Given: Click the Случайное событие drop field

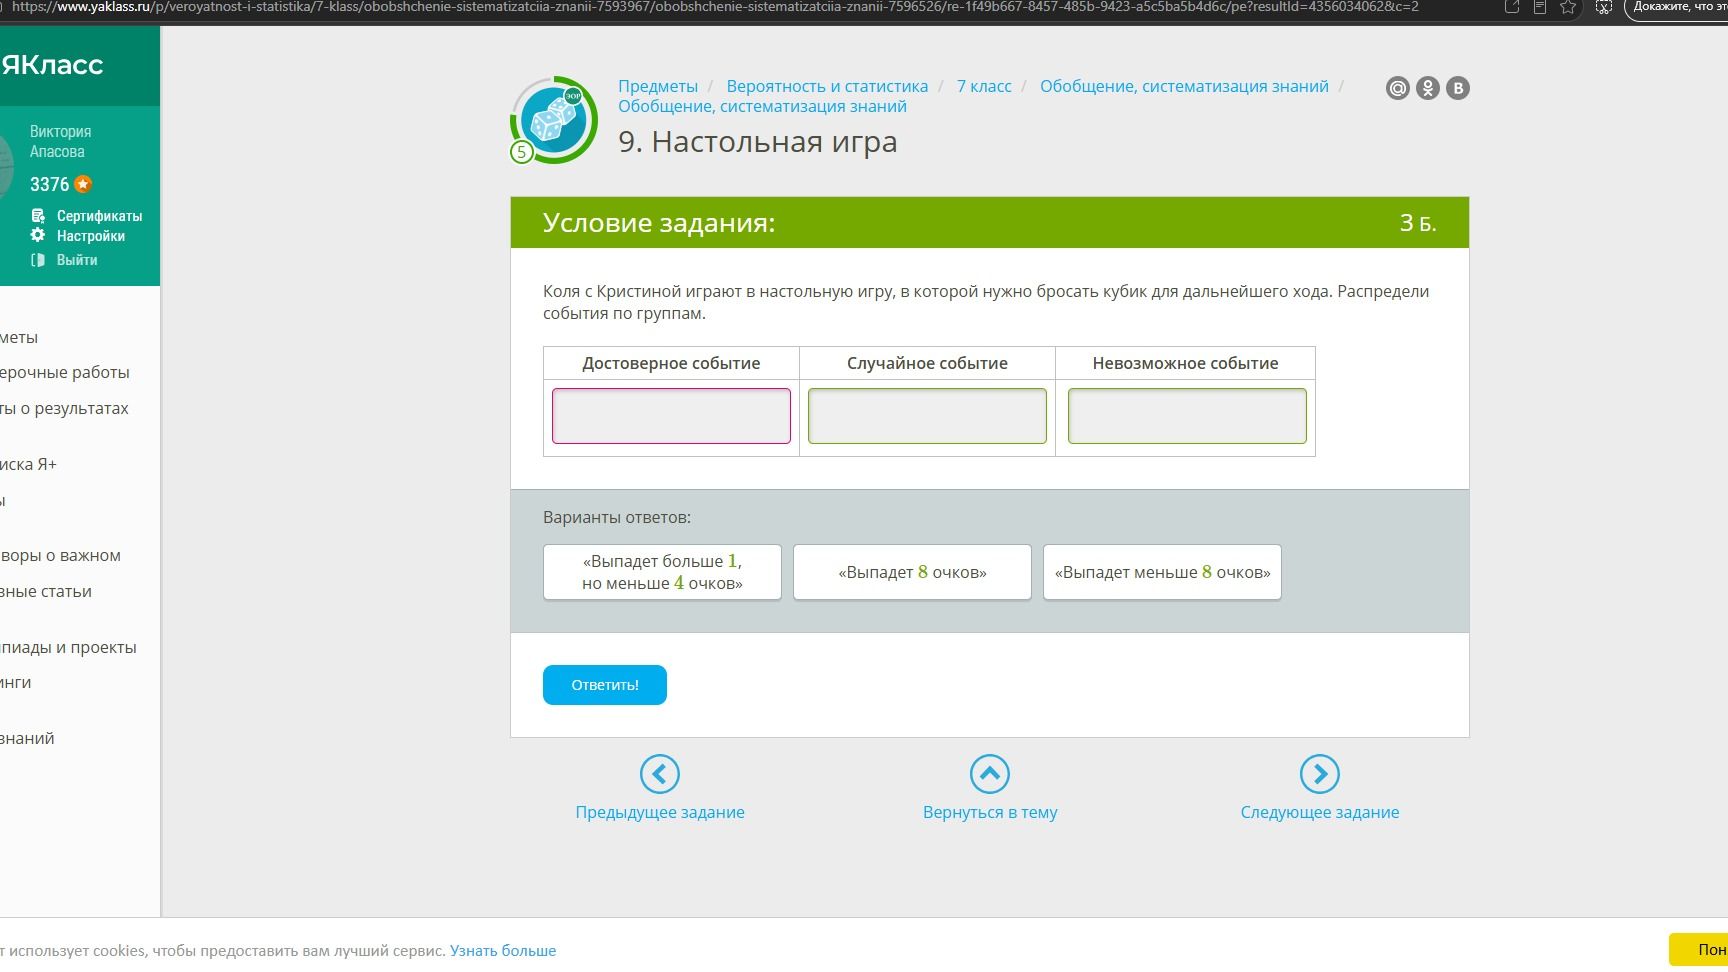Looking at the screenshot, I should [x=927, y=416].
